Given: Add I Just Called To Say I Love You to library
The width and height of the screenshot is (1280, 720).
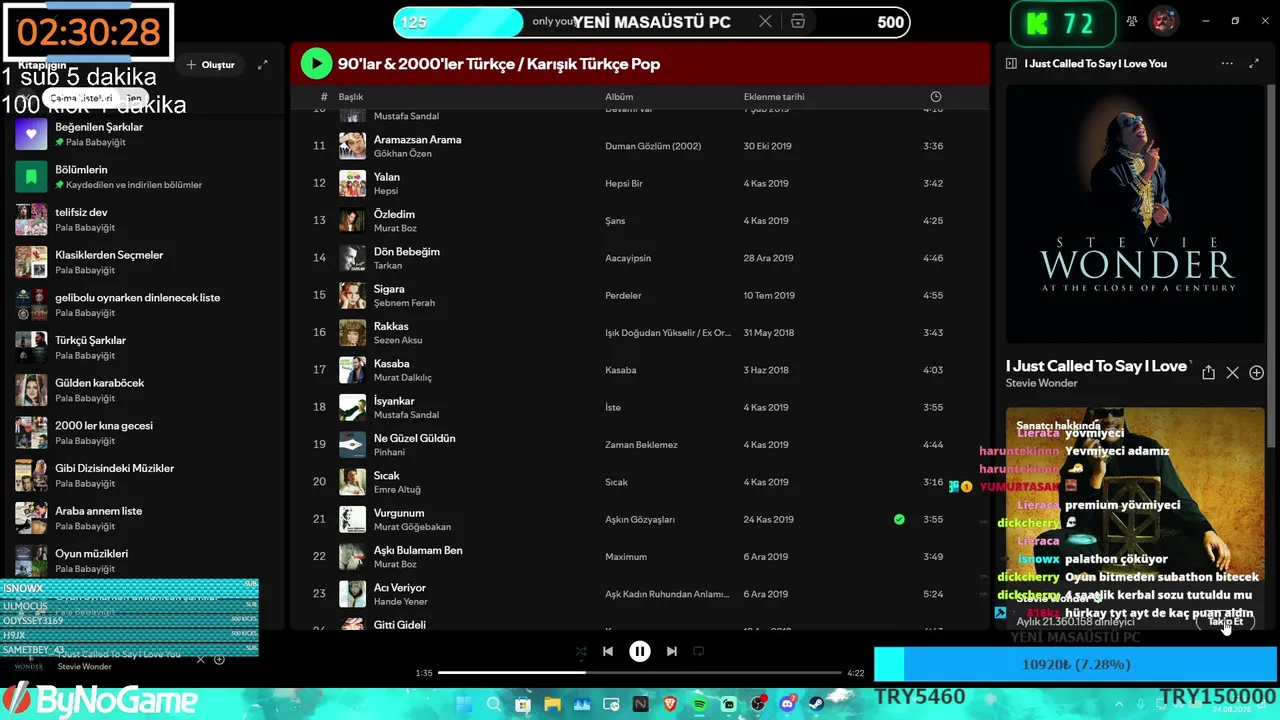Looking at the screenshot, I should click(x=1257, y=373).
